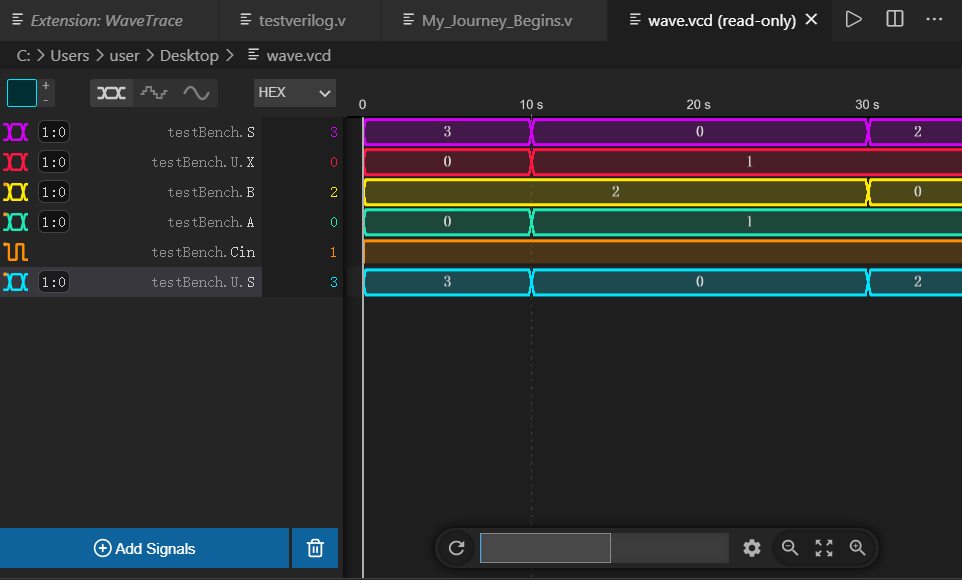Select the bus waveform display mode icon
Image resolution: width=962 pixels, height=580 pixels.
pos(111,93)
